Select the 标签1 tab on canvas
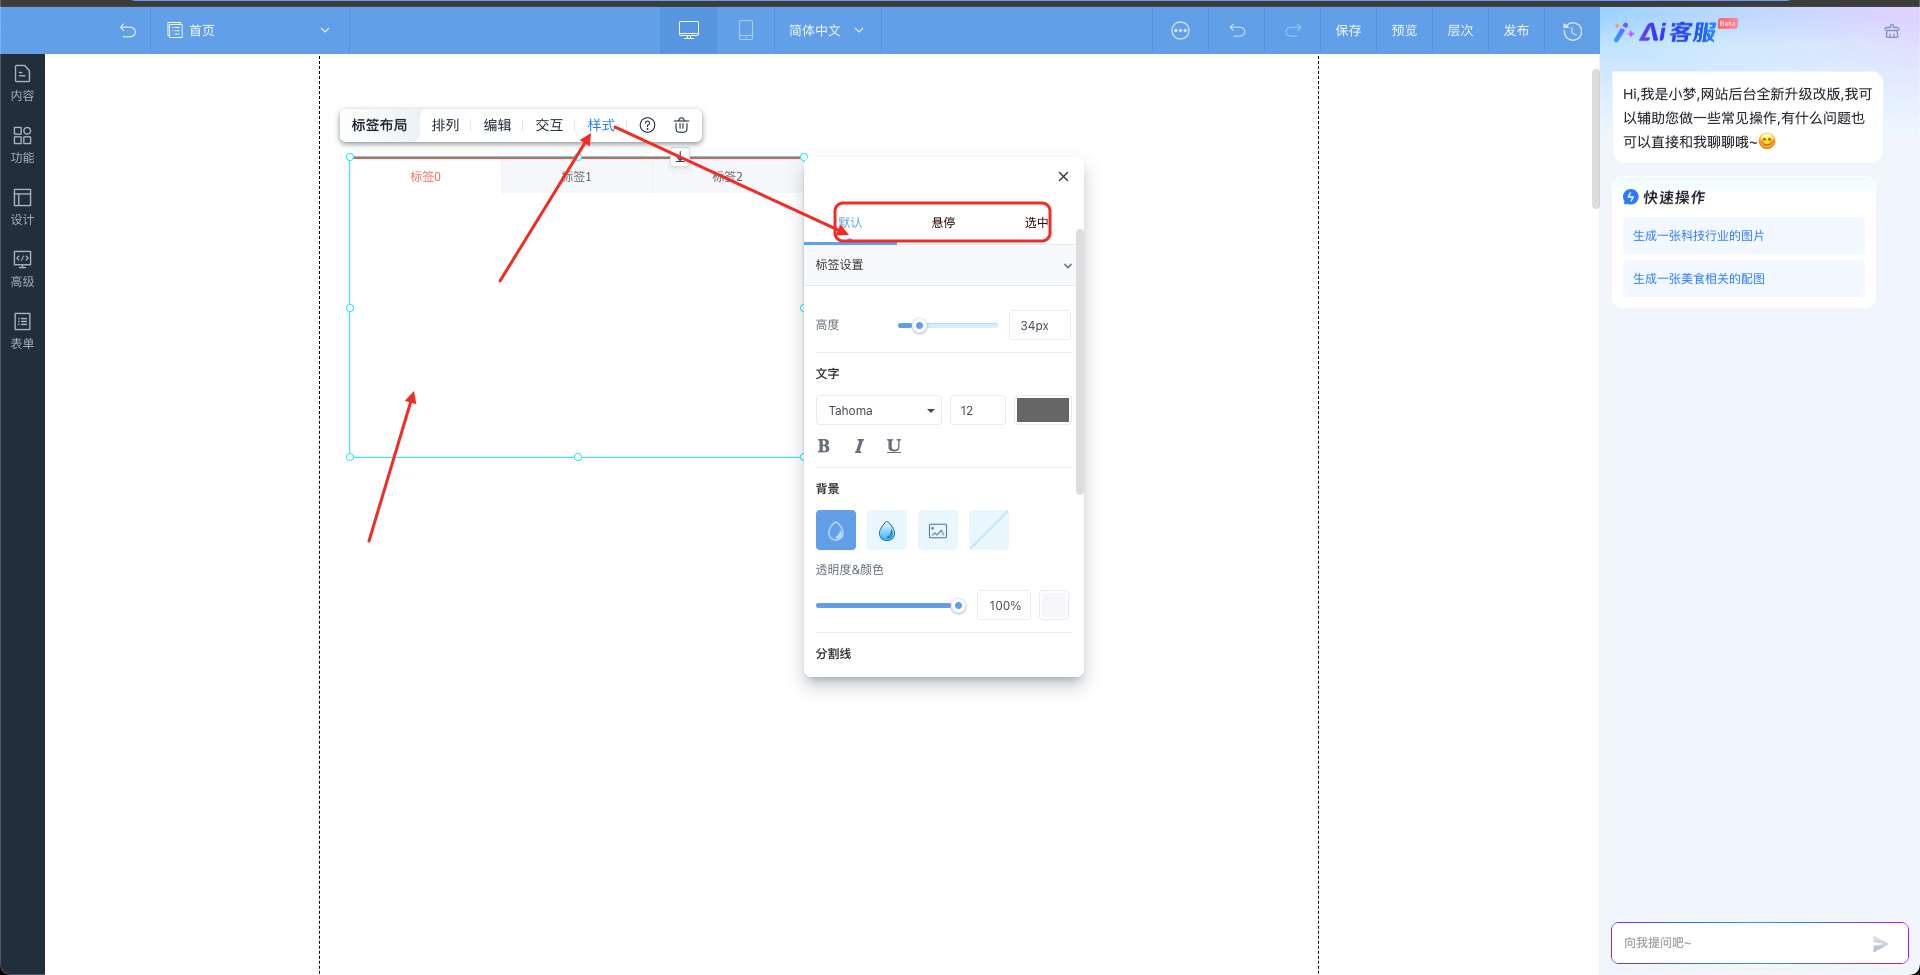 pos(577,177)
